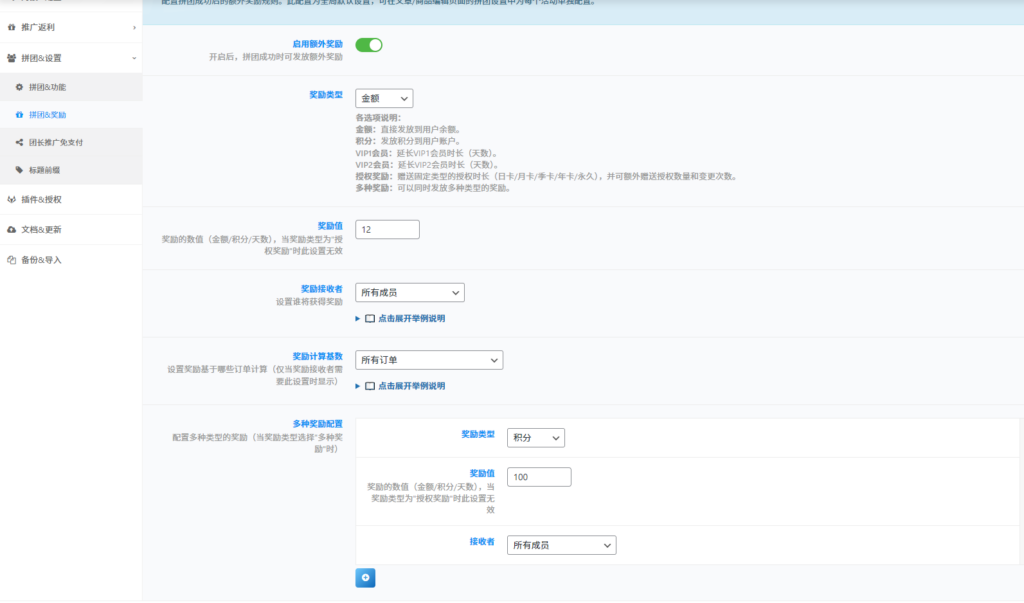Viewport: 1024px width, 603px height.
Task: Click the 奖励值 field containing 12
Action: [387, 230]
